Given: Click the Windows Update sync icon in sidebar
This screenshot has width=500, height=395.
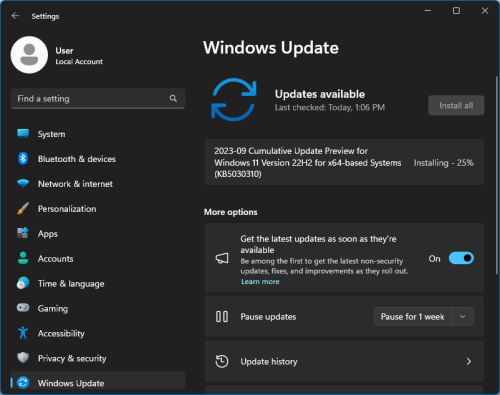Looking at the screenshot, I should (23, 383).
